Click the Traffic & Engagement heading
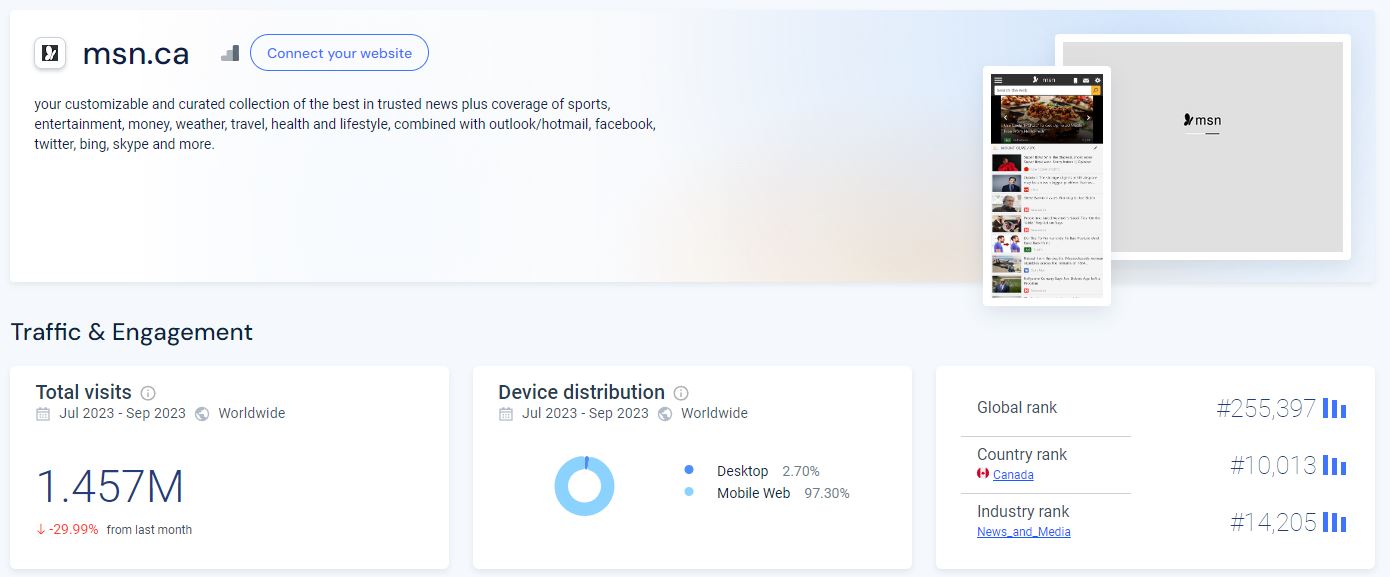This screenshot has height=577, width=1390. click(x=132, y=332)
